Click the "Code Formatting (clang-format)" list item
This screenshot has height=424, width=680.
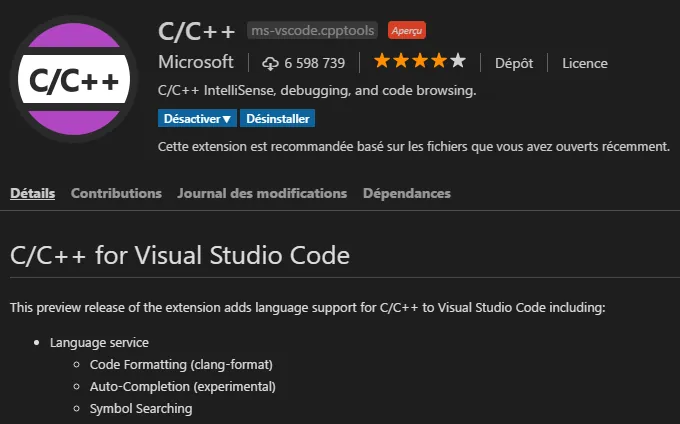[181, 364]
